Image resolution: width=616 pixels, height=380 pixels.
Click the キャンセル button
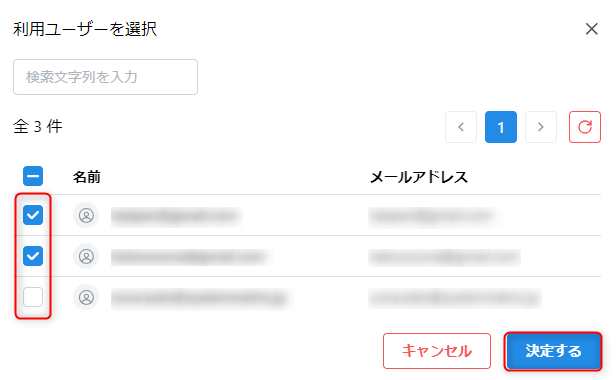pos(437,351)
